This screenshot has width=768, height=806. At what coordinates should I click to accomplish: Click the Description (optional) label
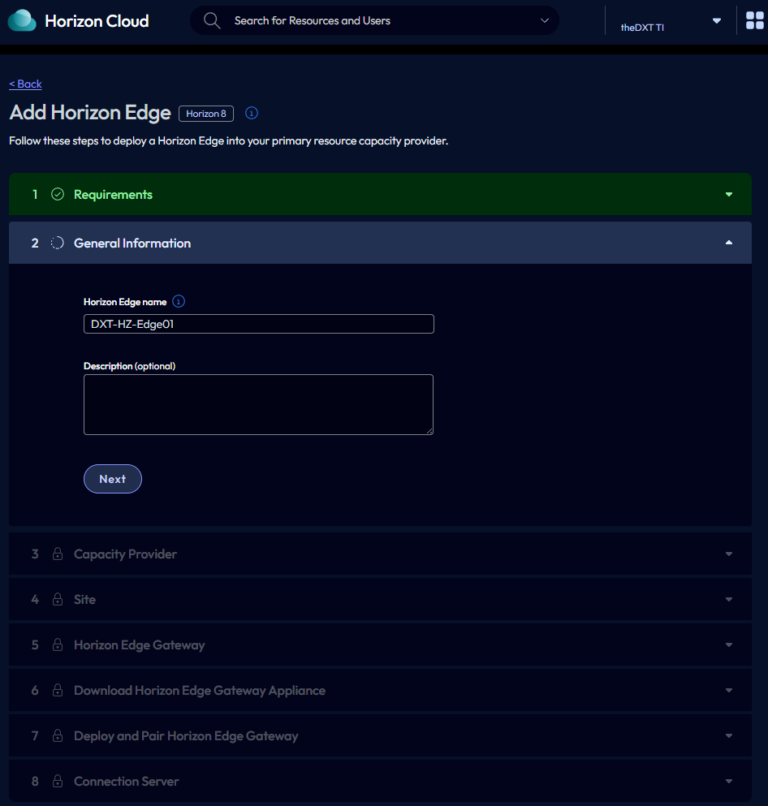point(130,366)
